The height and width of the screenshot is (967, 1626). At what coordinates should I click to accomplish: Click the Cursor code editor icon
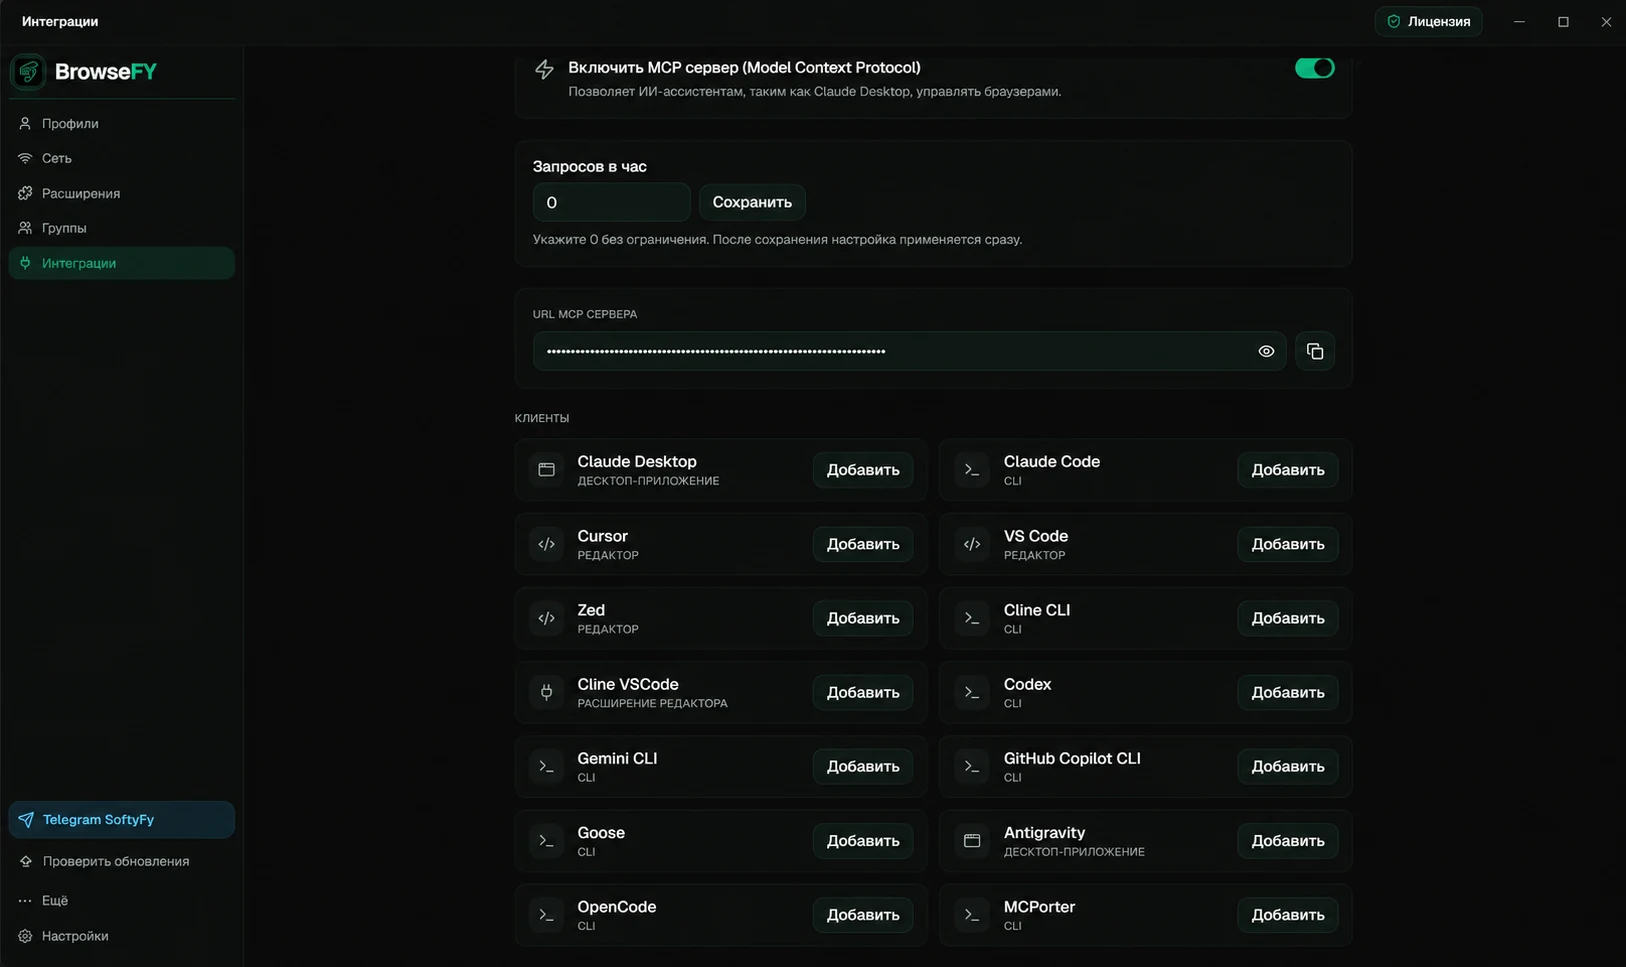click(546, 544)
